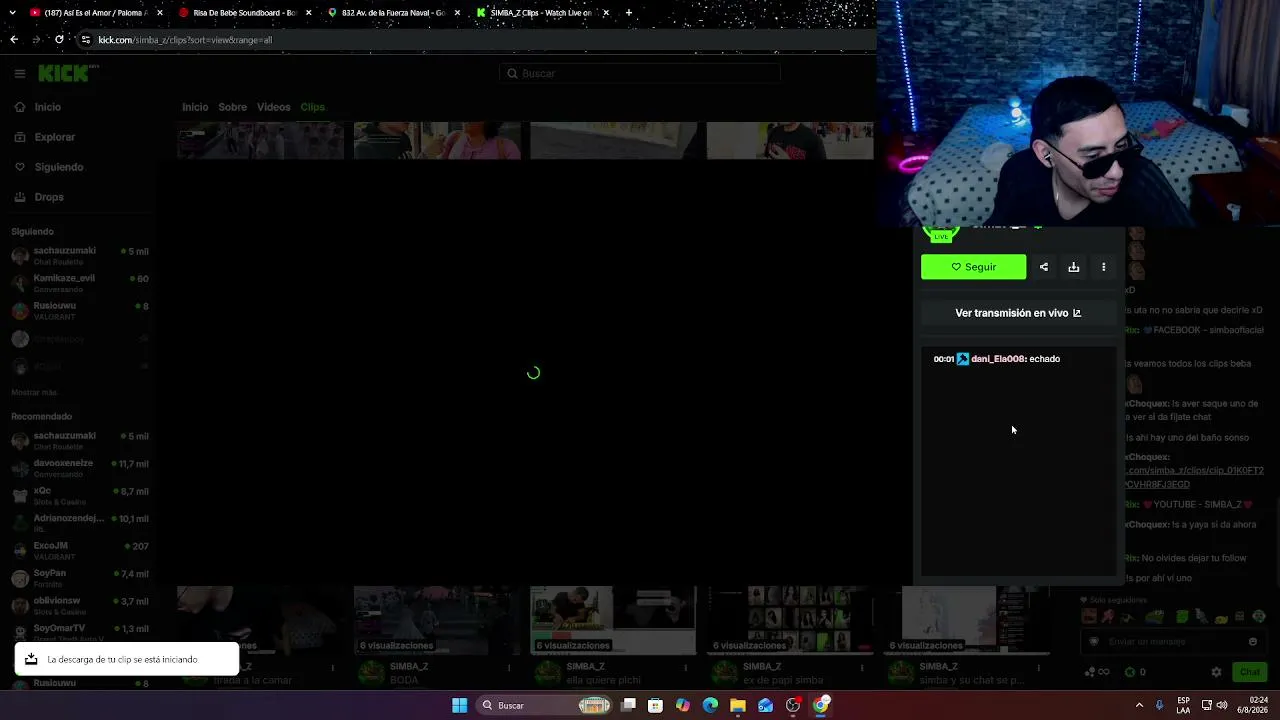Open File Explorer from the taskbar

[x=737, y=705]
